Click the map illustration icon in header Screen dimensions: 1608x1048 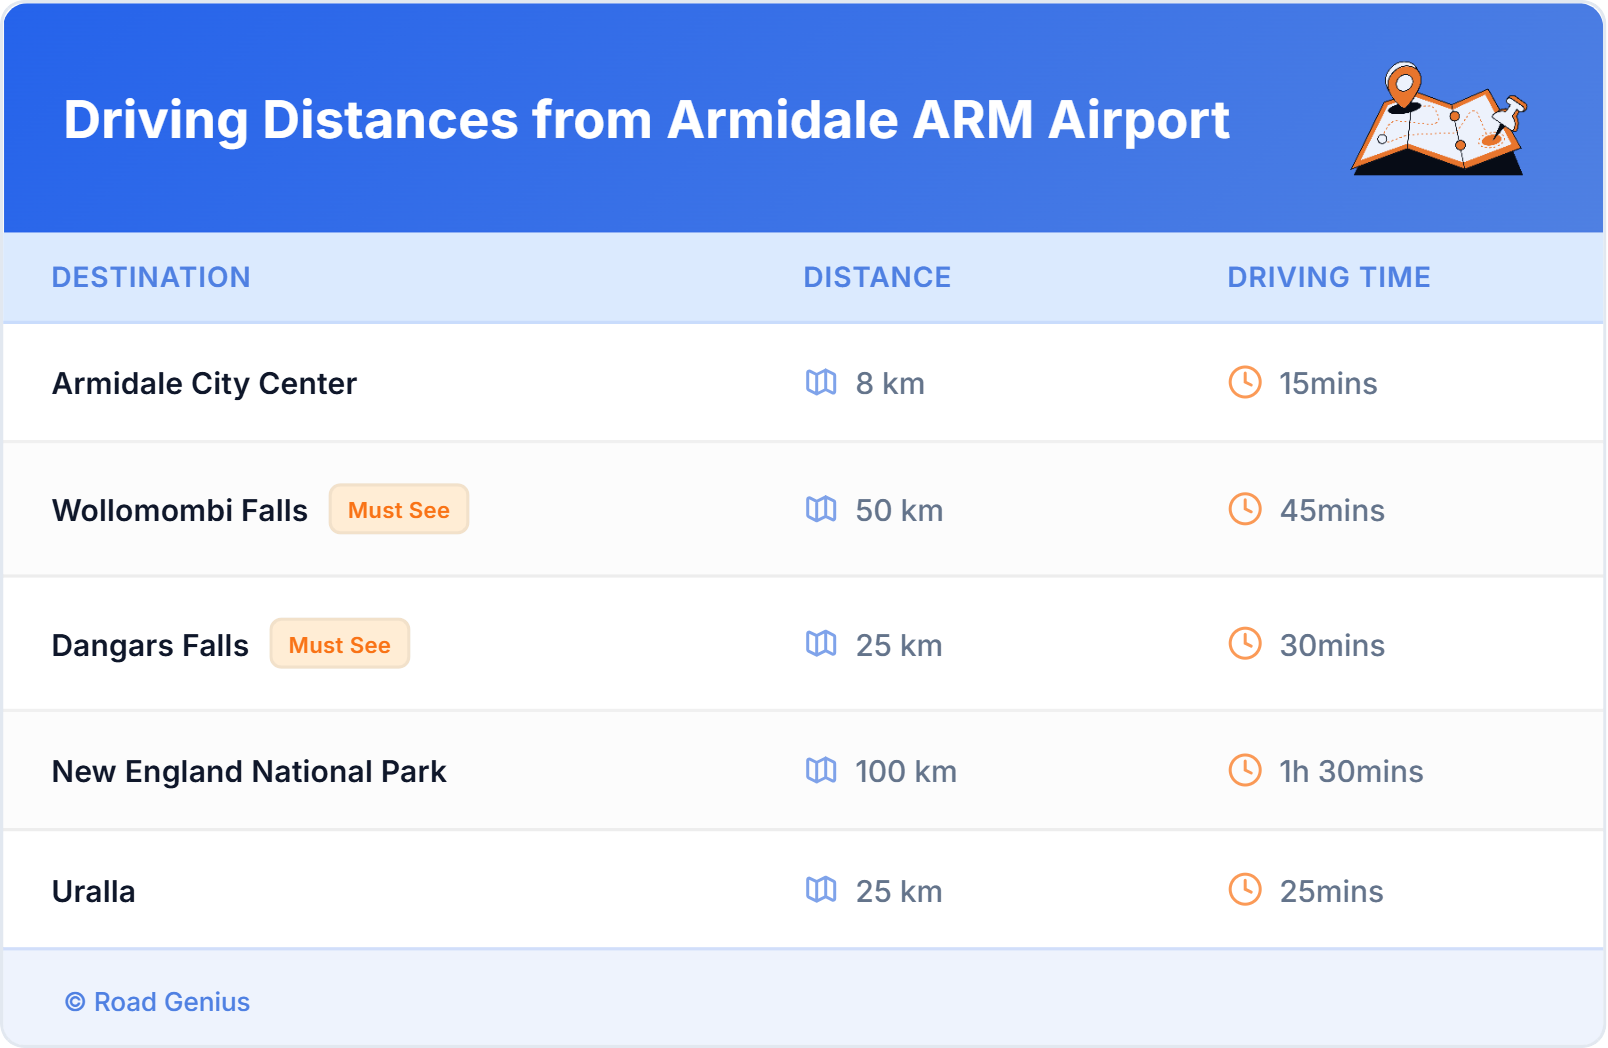tap(1440, 119)
